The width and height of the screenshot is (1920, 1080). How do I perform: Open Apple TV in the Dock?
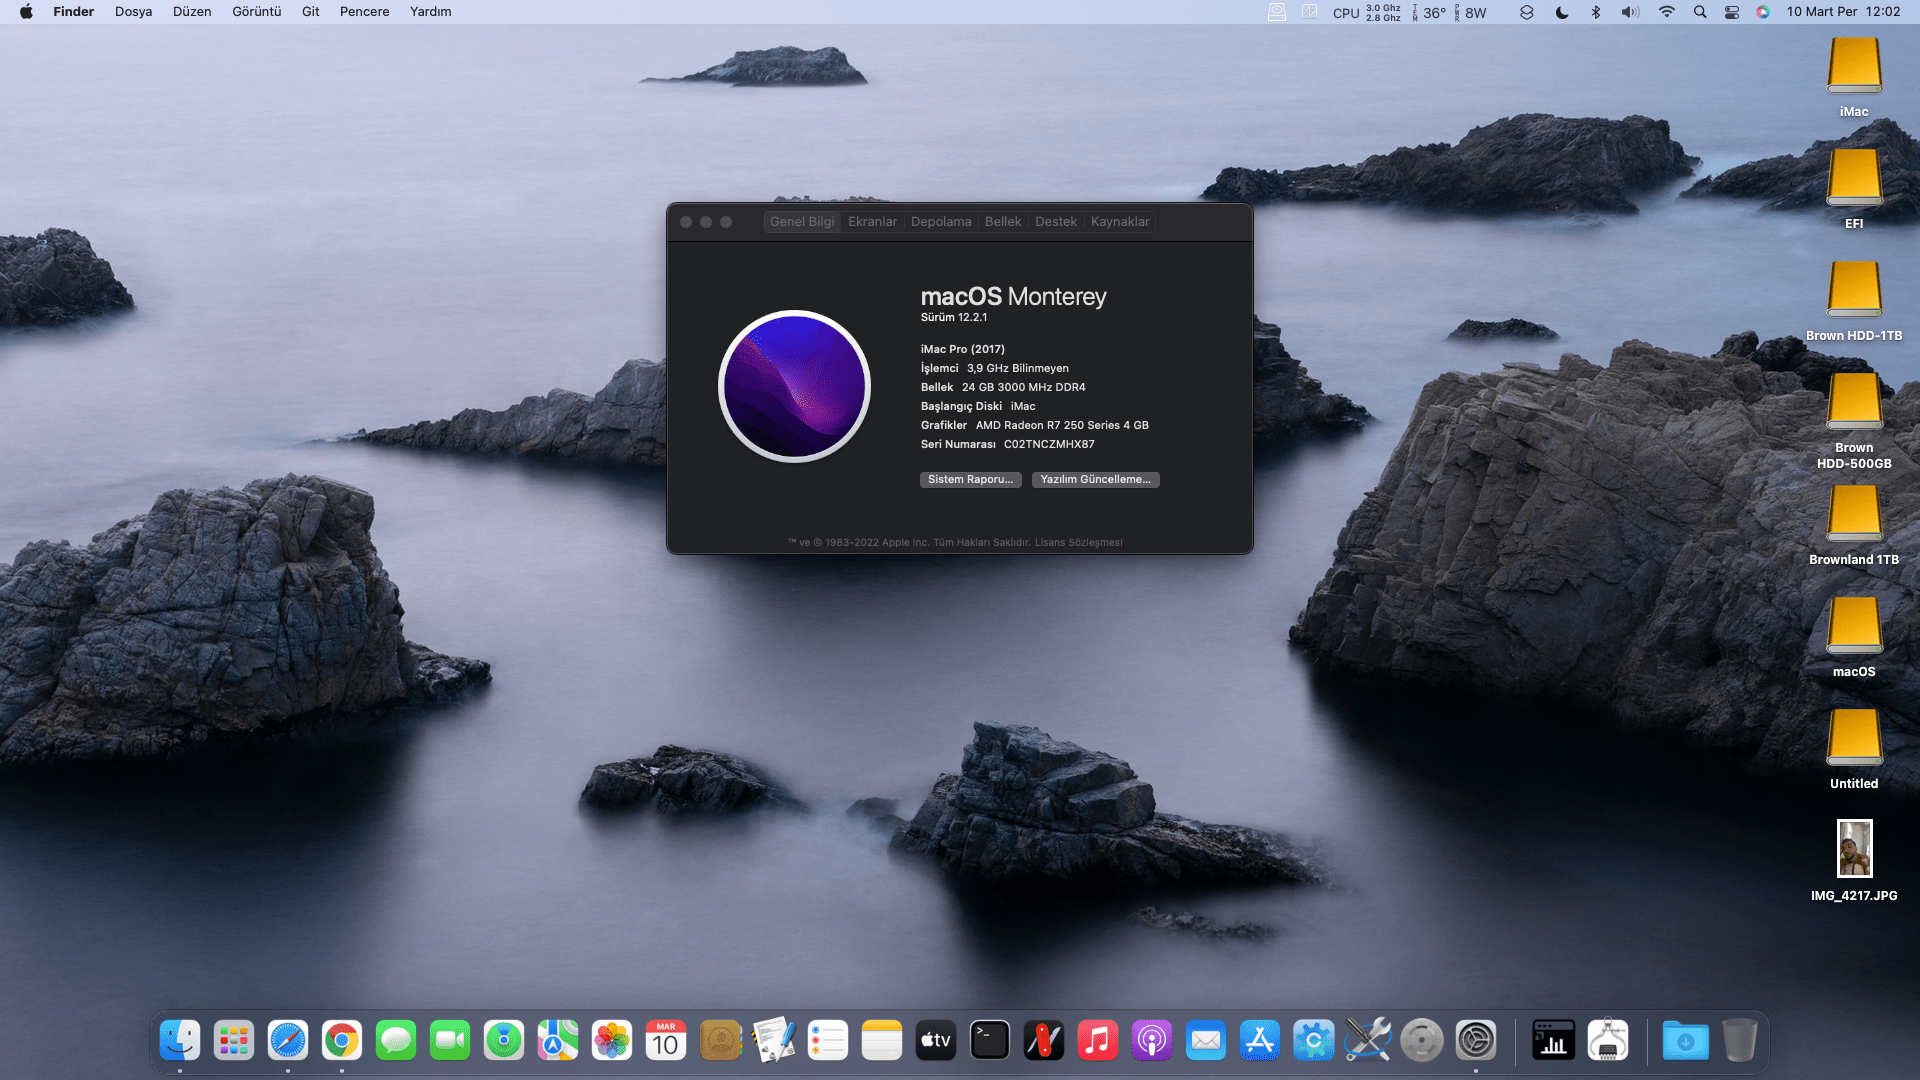click(936, 1041)
